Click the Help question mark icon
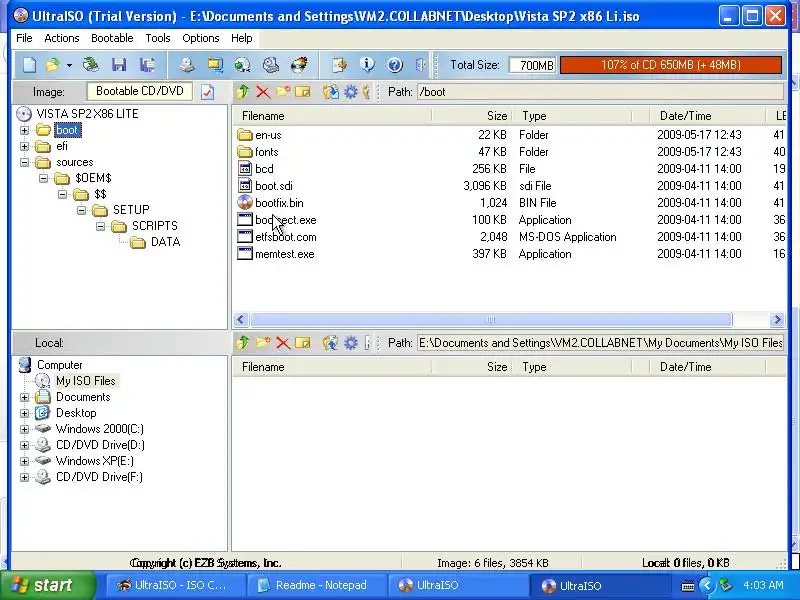The image size is (800, 600). tap(395, 65)
